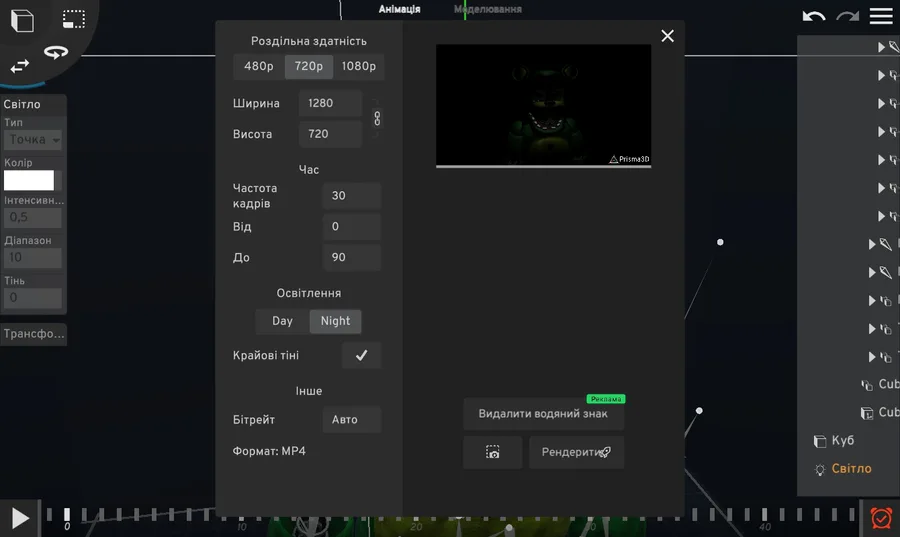Toggle the width-height aspect ratio link
900x537 pixels.
[x=377, y=118]
